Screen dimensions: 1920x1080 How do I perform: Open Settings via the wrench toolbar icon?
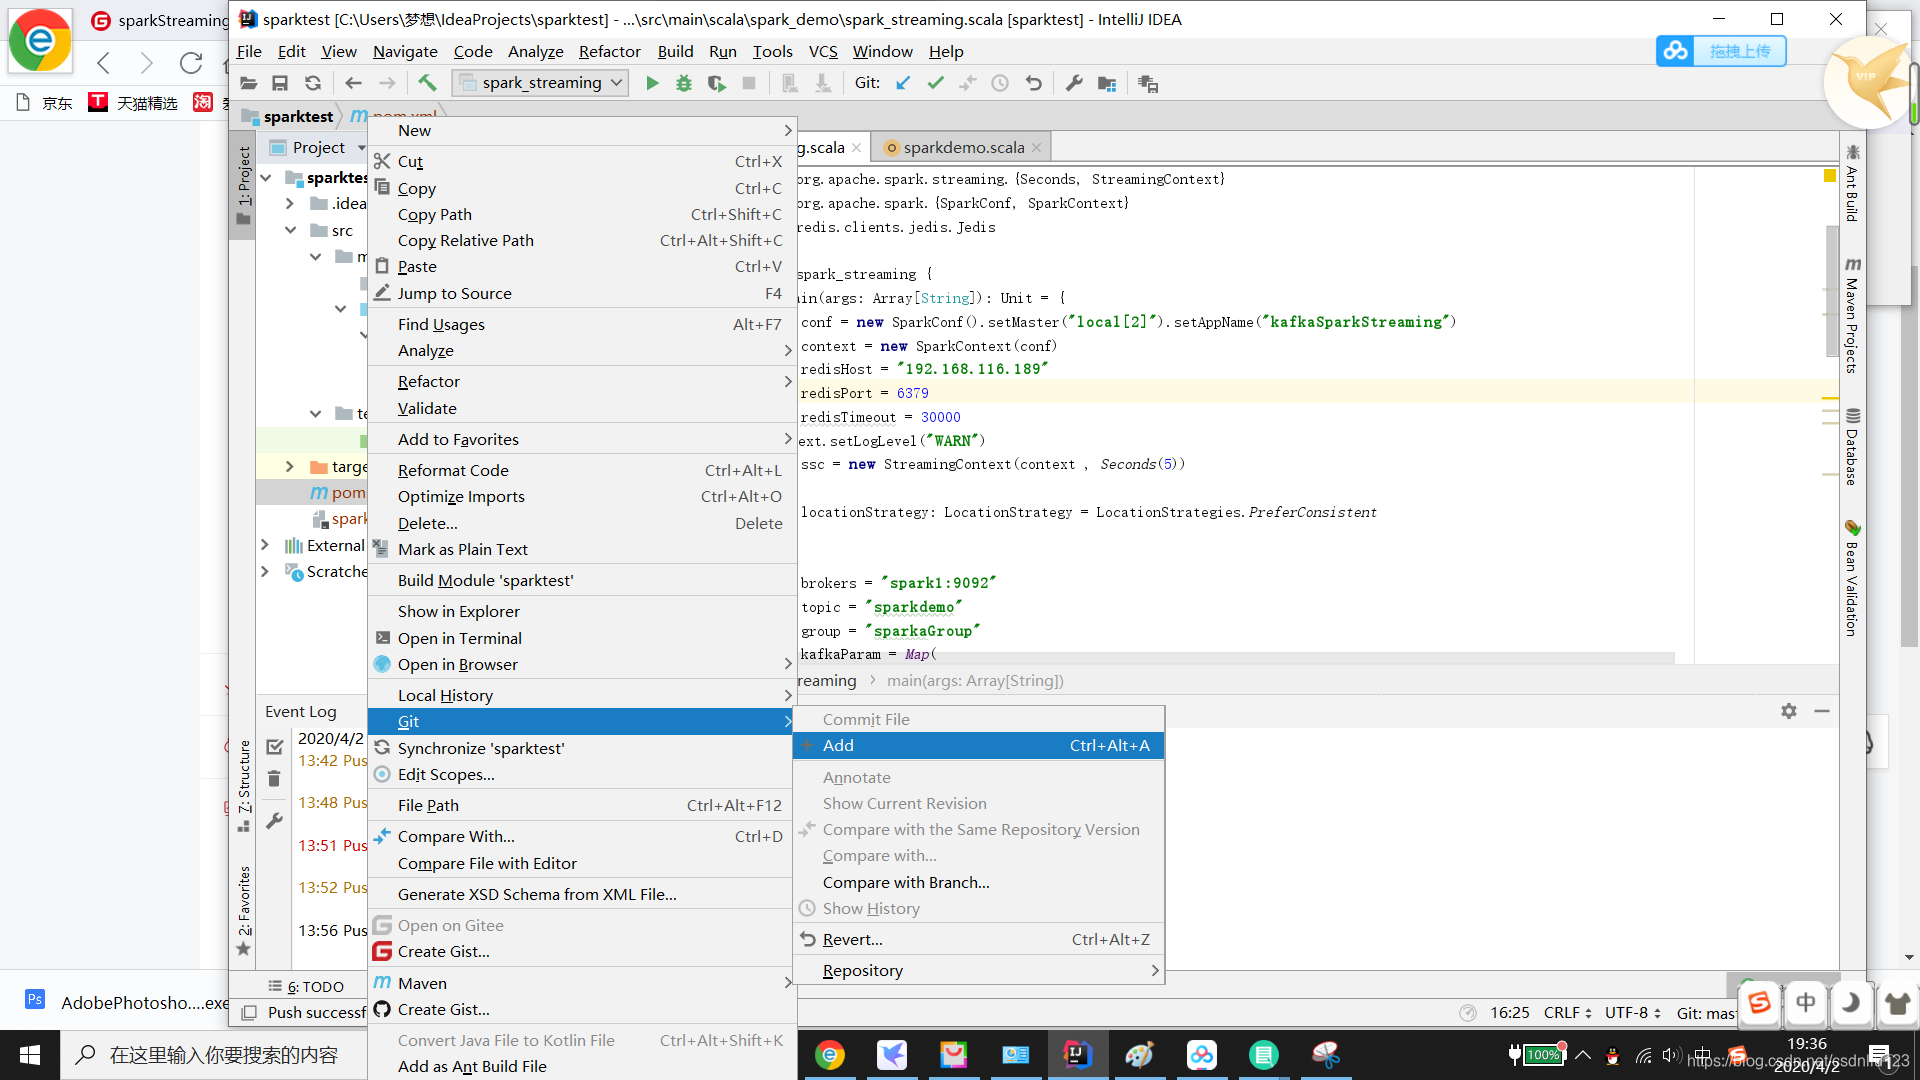1074,84
